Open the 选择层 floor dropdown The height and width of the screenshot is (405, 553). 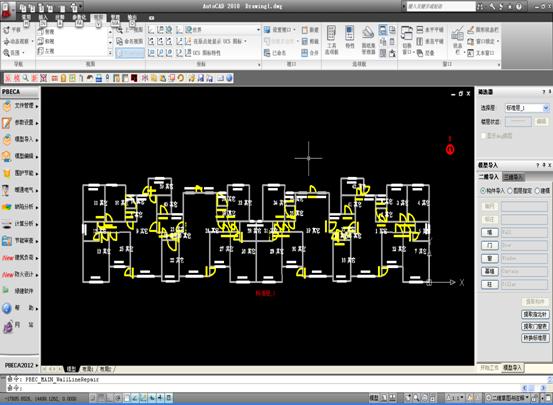tap(527, 108)
